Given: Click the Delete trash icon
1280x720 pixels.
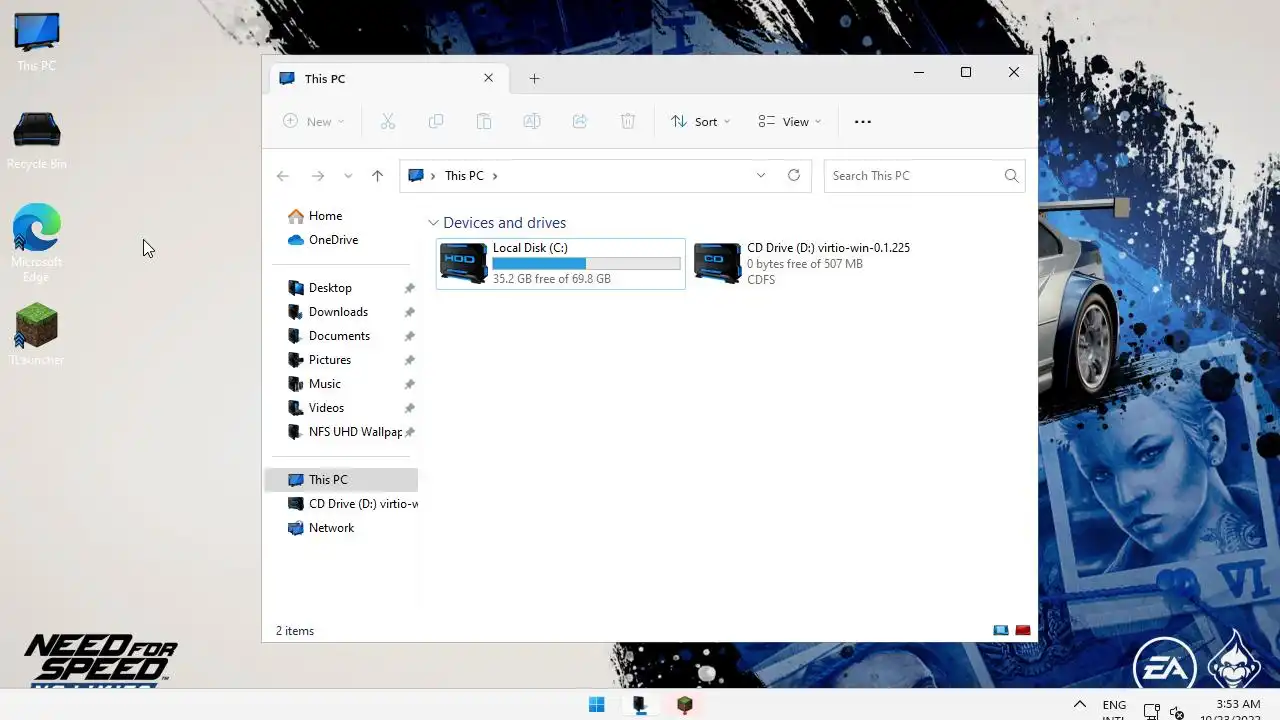Looking at the screenshot, I should click(x=628, y=122).
